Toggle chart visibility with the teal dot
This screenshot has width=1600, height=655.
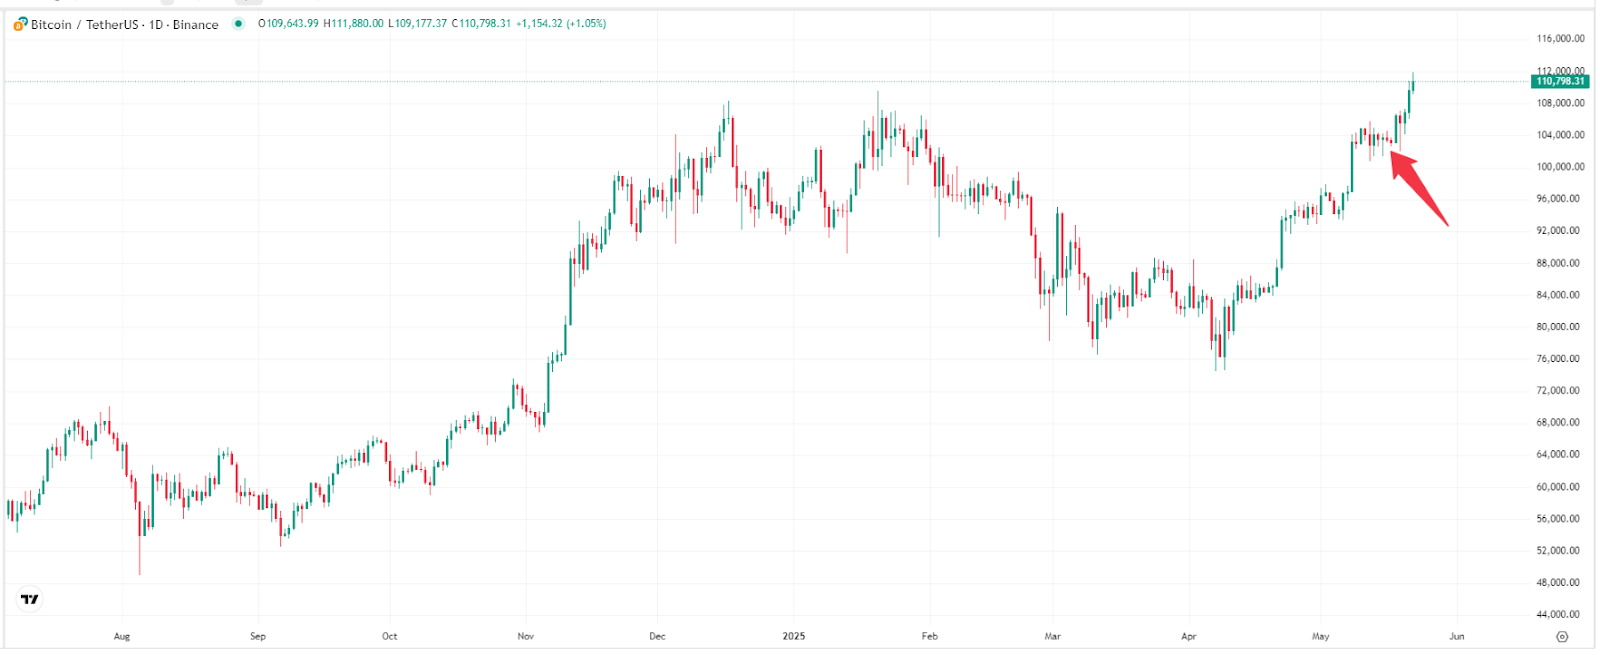click(x=236, y=24)
